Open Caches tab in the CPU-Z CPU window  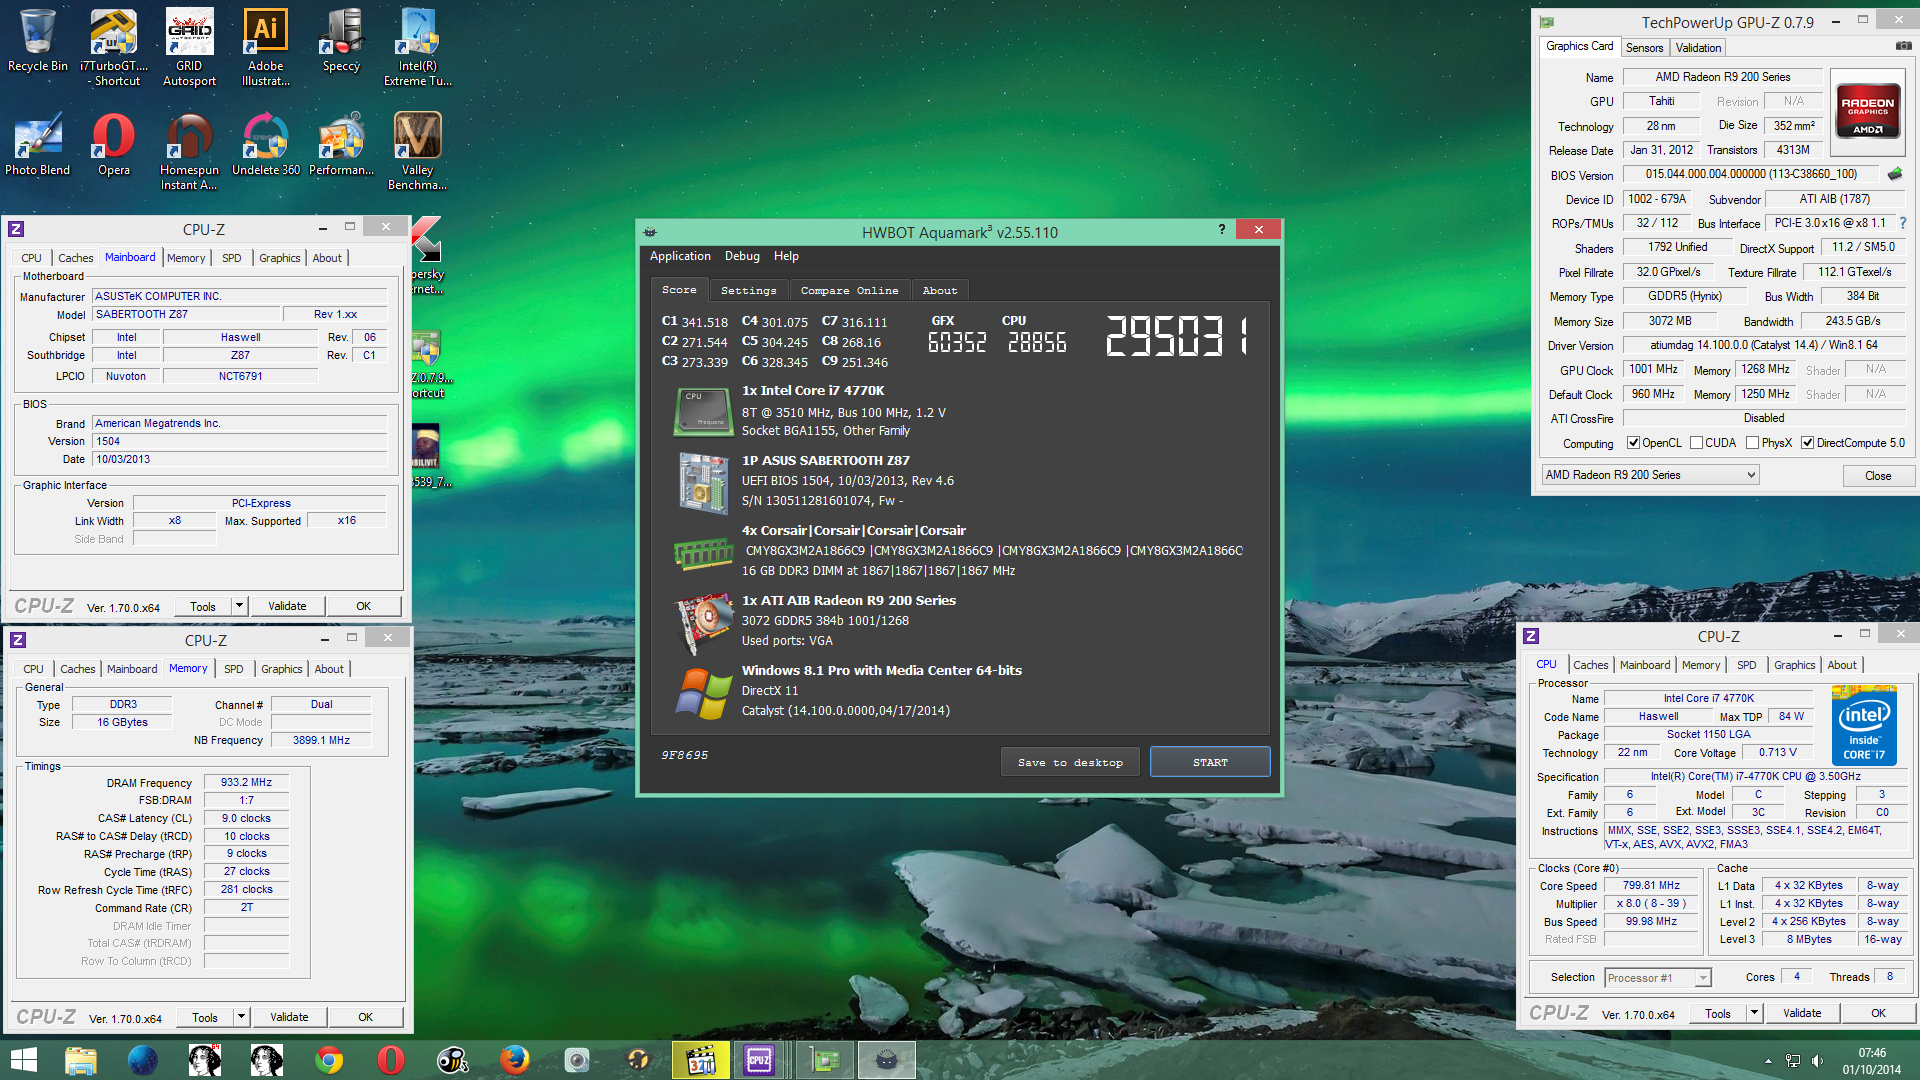click(1590, 665)
